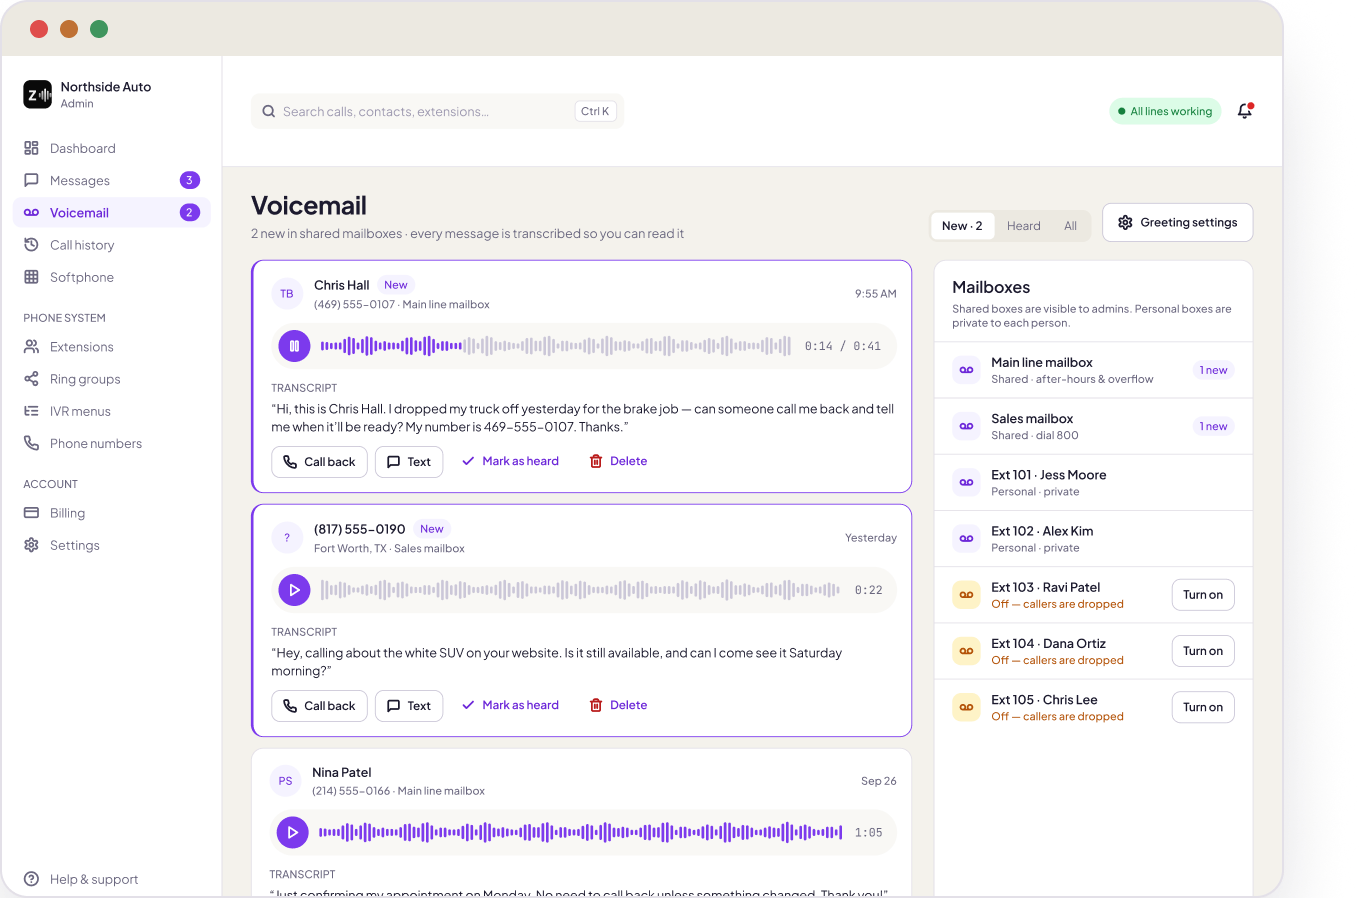Open the Dashboard page in the sidebar
The height and width of the screenshot is (898, 1360).
(112, 148)
